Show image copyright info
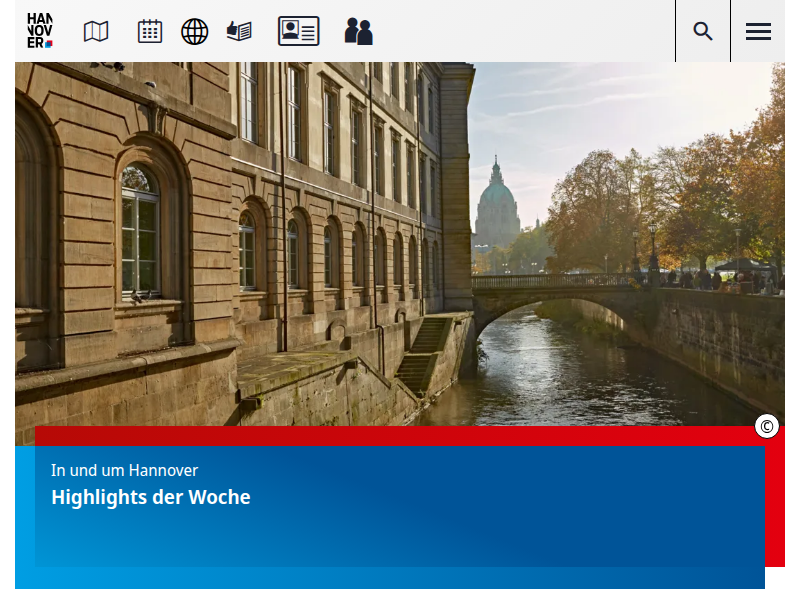Viewport: 800px width, 600px height. pos(766,426)
